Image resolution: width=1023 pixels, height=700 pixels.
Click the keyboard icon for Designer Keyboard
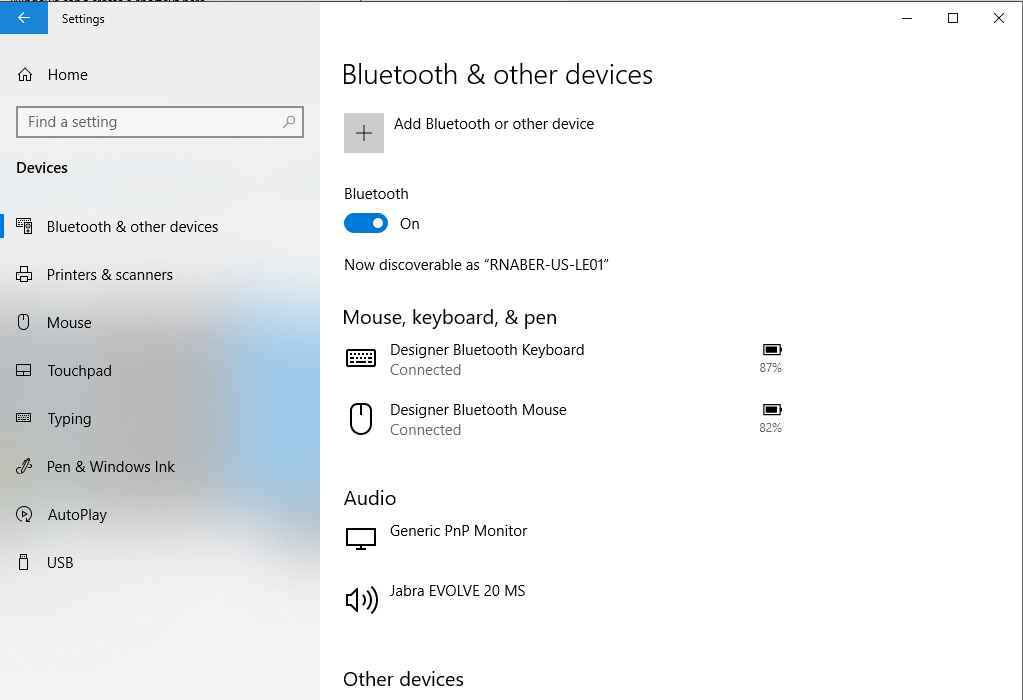click(x=361, y=358)
